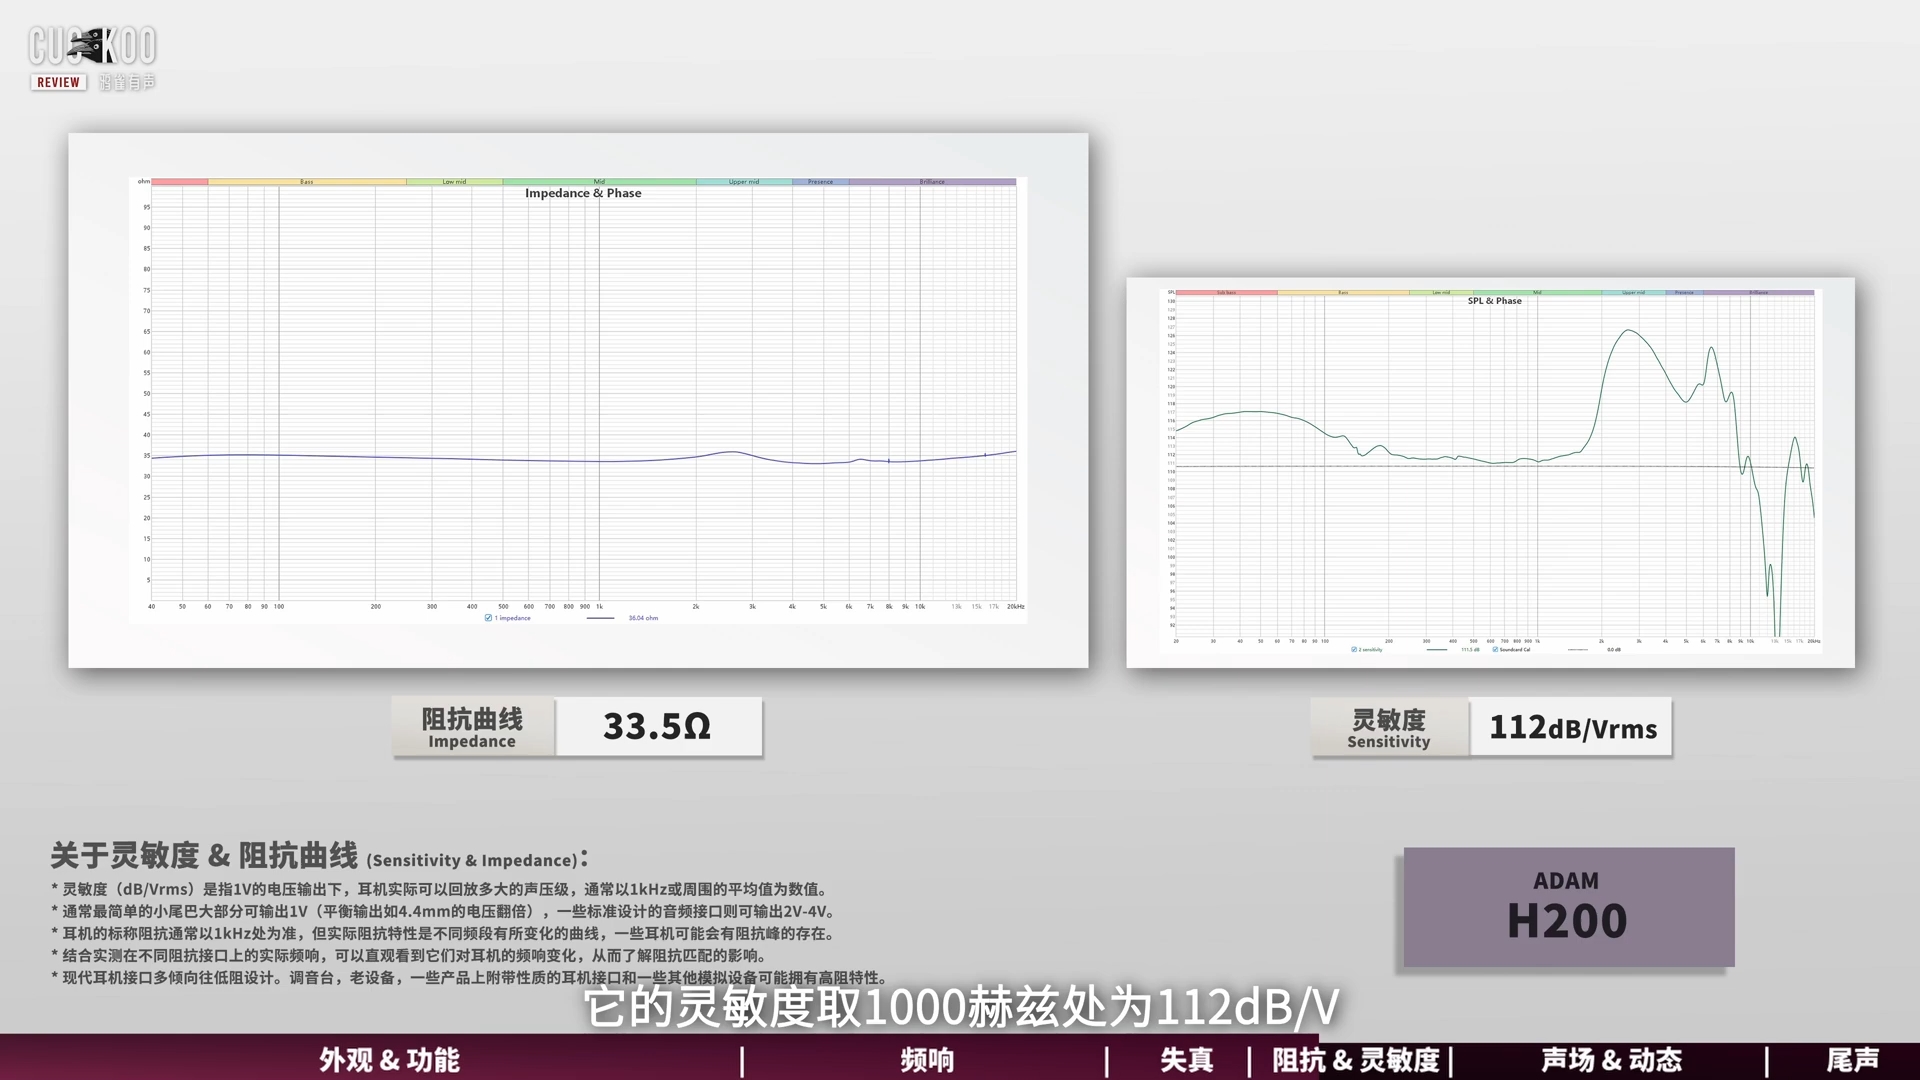Screen dimensions: 1920x1080
Task: Open the 外观 & 功能 chapter tab
Action: (x=389, y=1060)
